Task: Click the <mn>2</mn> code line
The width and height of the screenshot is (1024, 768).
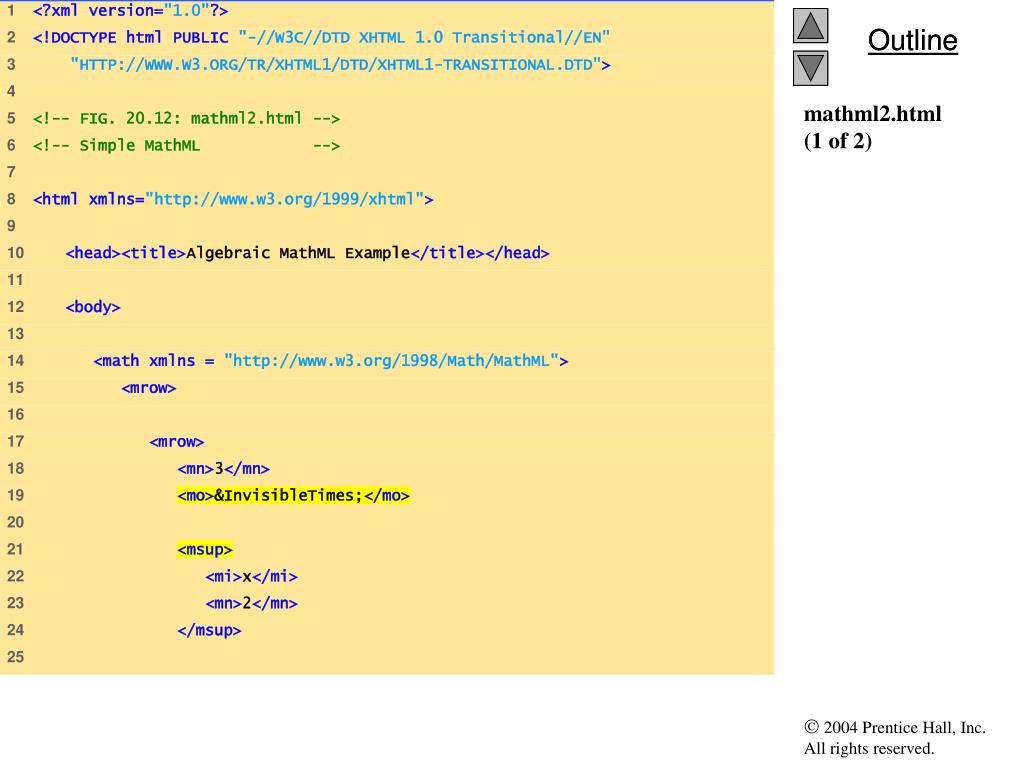Action: click(251, 603)
